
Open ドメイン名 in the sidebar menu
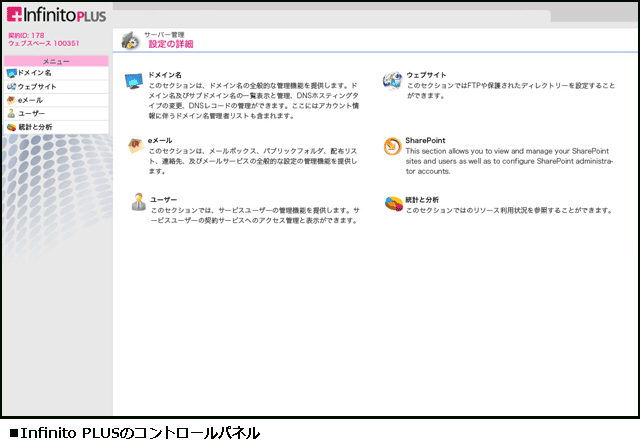[56, 73]
